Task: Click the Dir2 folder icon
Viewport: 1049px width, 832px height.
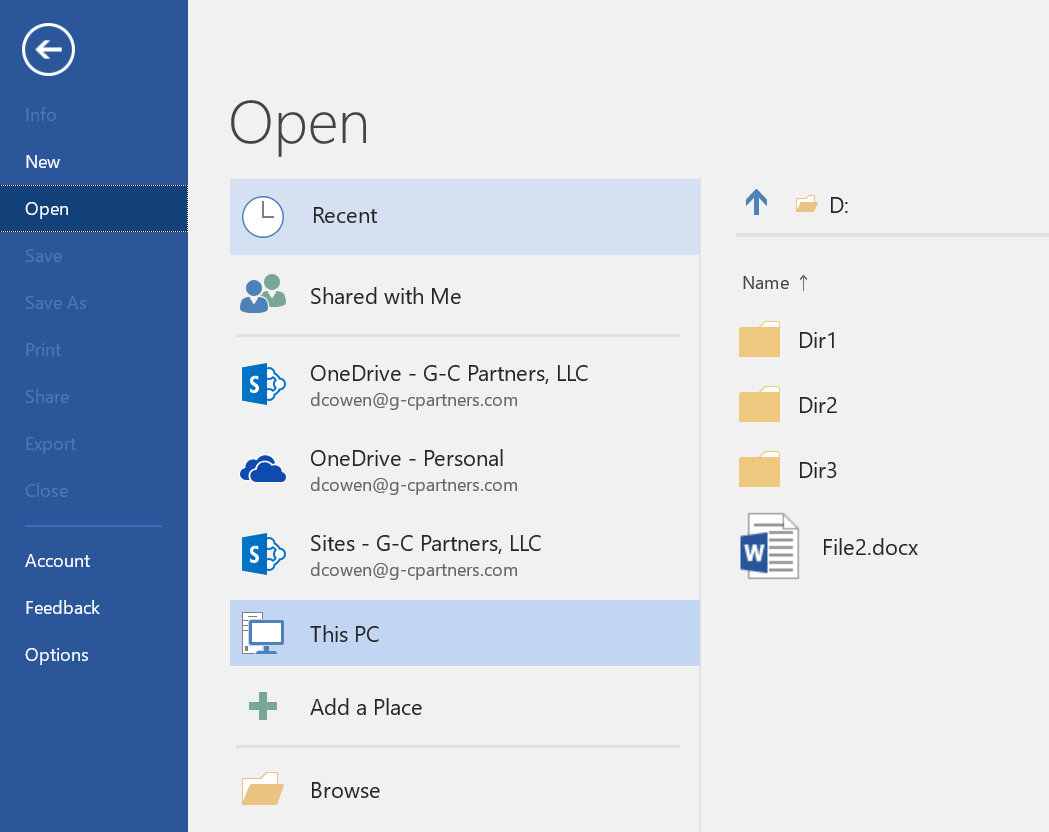Action: pos(759,404)
